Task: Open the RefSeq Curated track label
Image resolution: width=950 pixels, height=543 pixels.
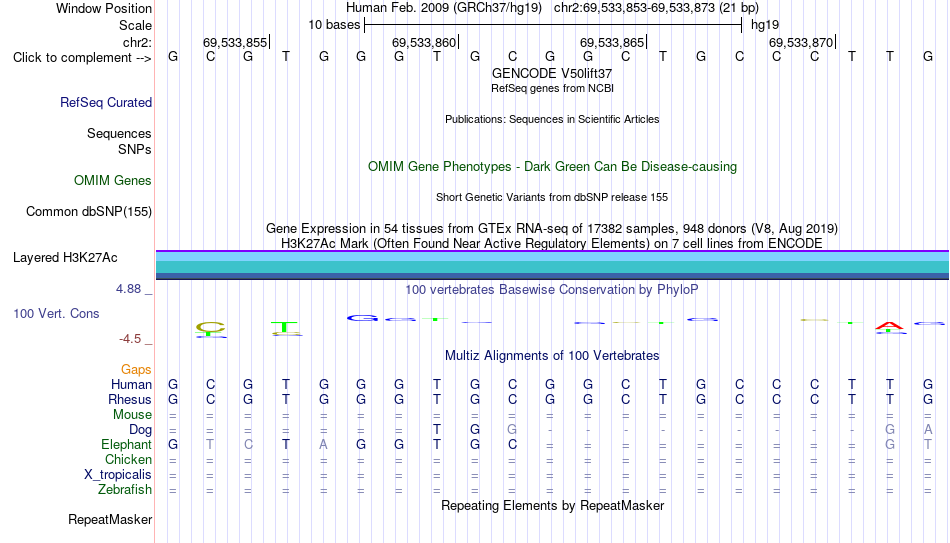Action: (105, 102)
